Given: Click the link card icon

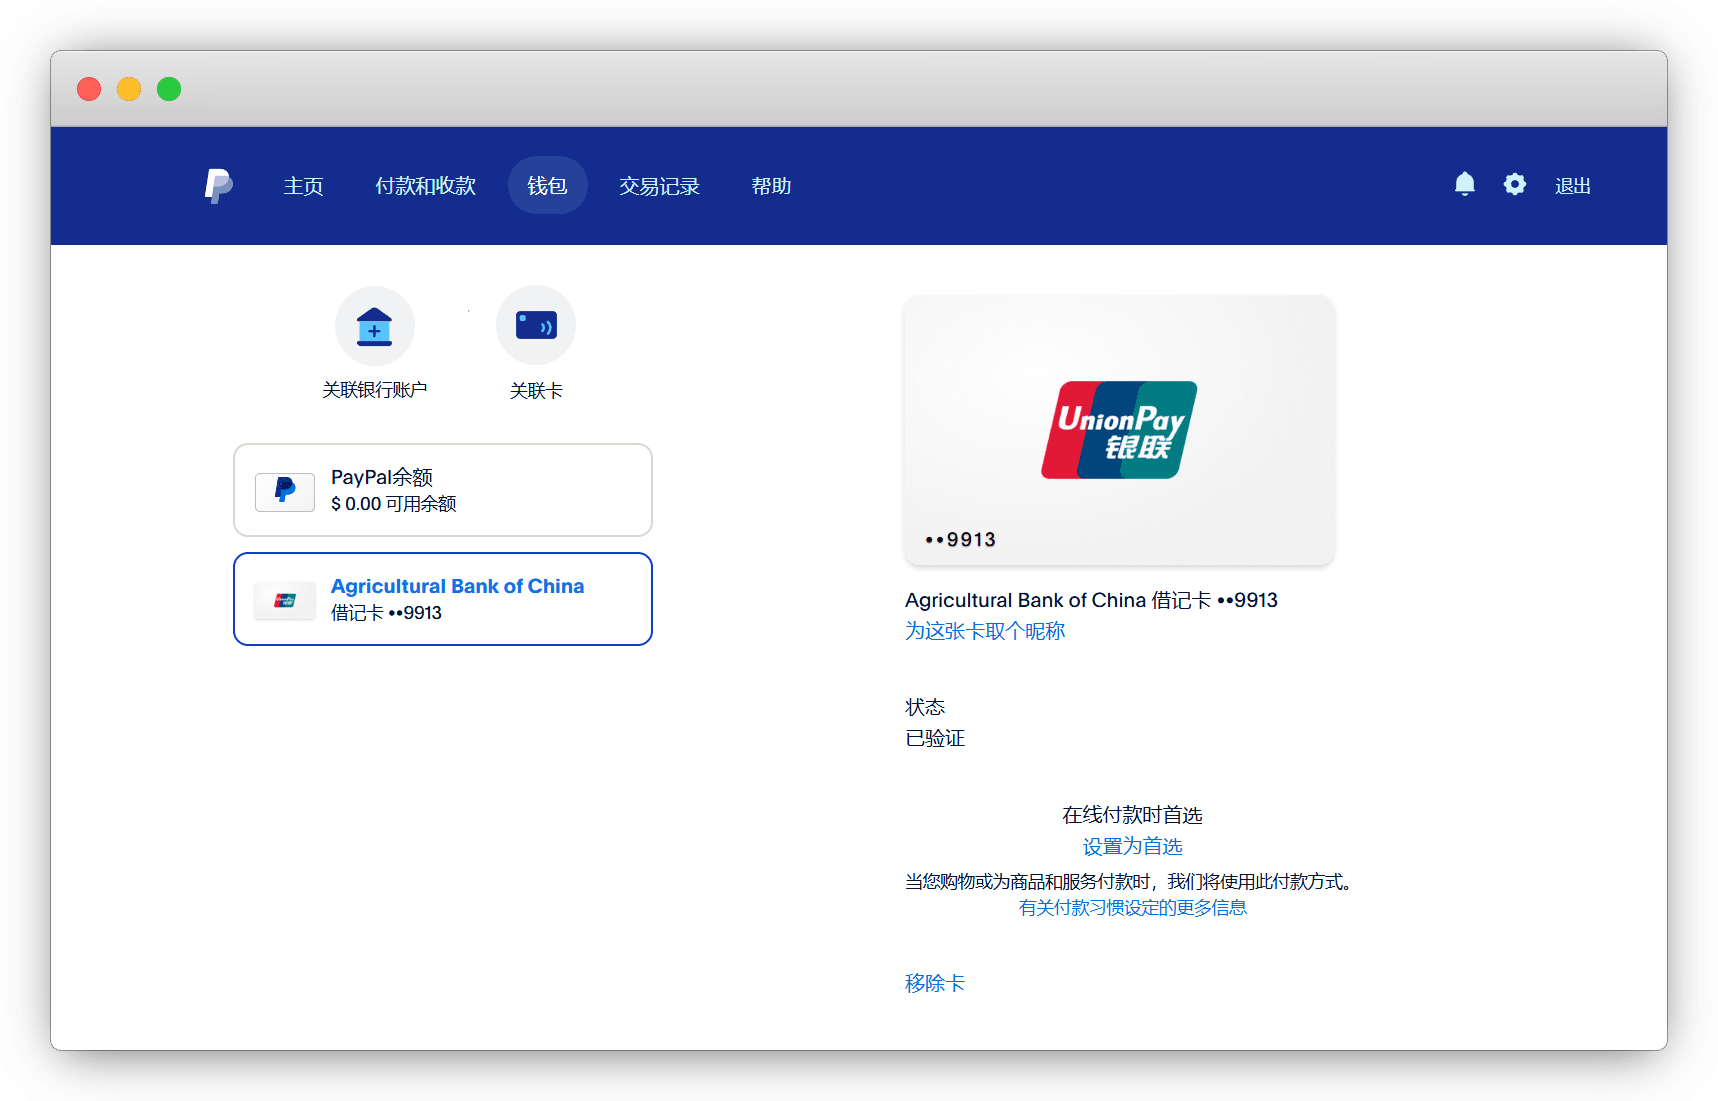Looking at the screenshot, I should tap(536, 327).
